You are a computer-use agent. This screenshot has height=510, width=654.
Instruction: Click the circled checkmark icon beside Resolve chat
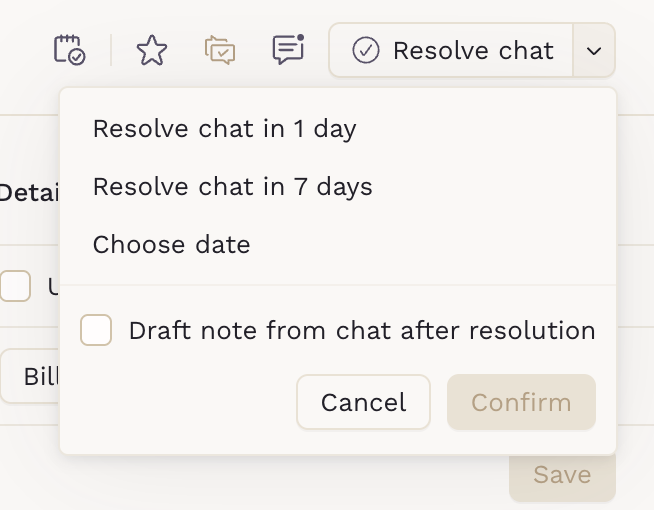366,50
